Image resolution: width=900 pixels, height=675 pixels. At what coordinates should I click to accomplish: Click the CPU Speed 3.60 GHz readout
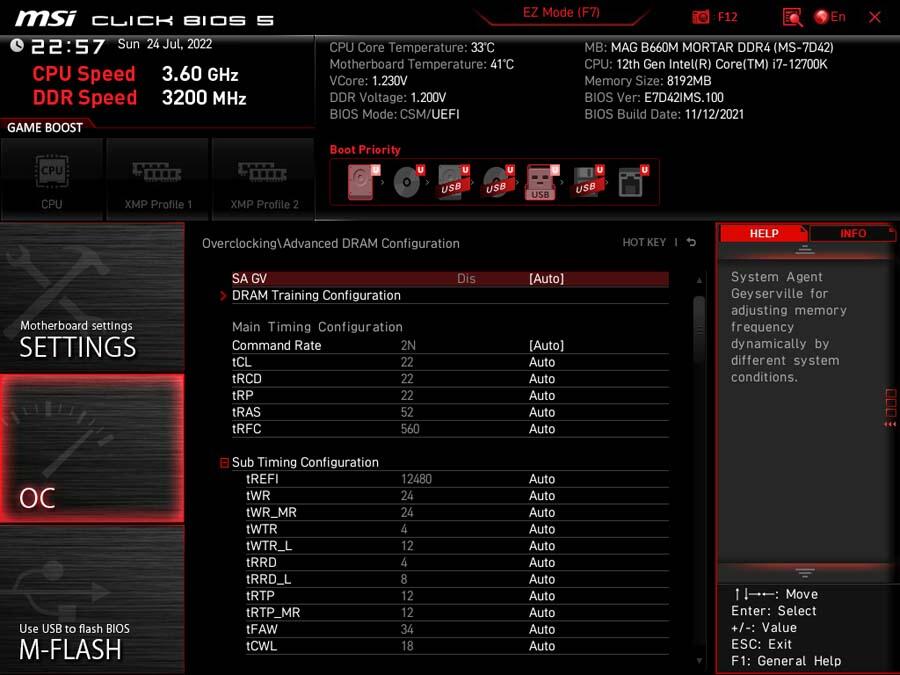[x=135, y=74]
